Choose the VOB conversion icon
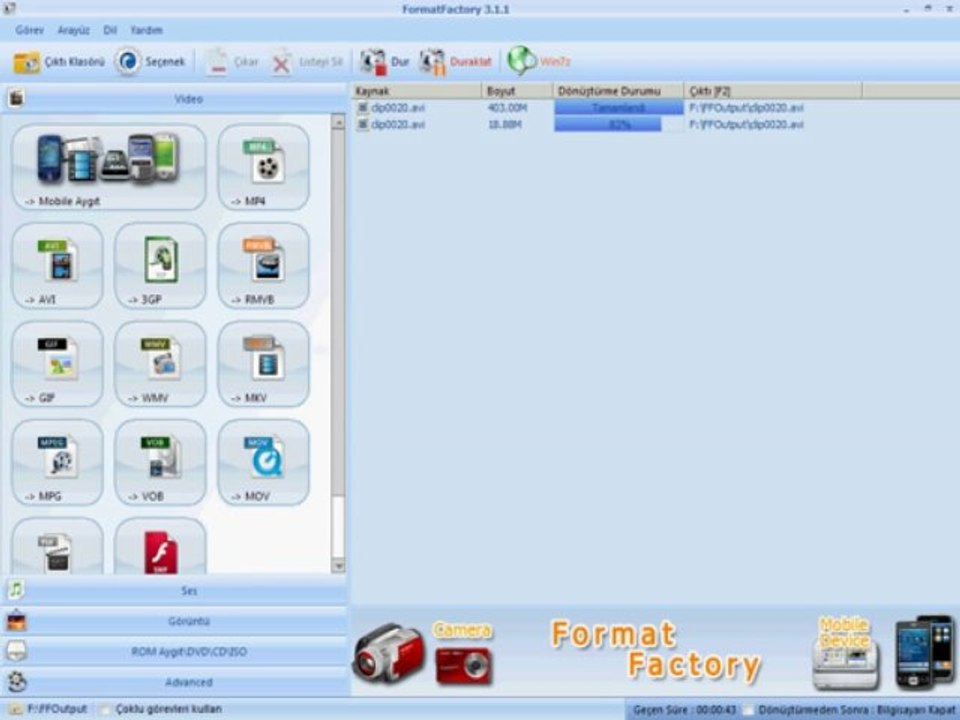 (x=160, y=462)
